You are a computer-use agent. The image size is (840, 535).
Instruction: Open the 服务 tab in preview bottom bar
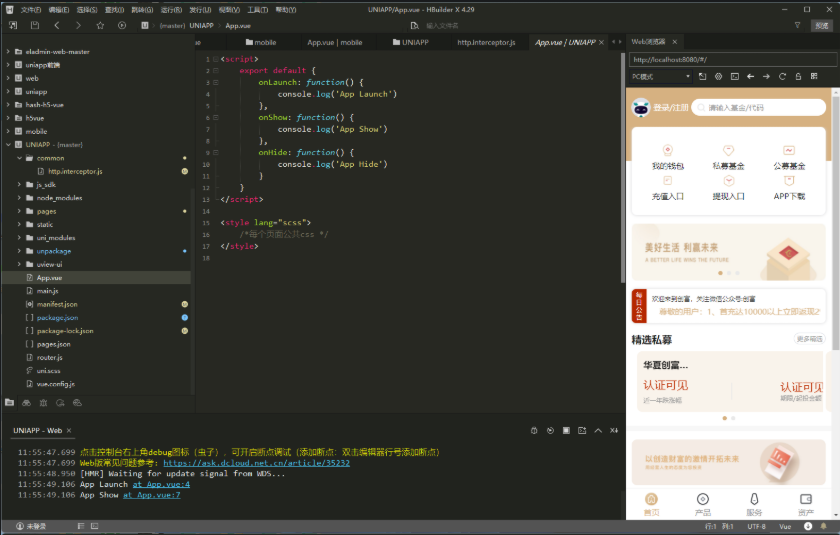754,504
